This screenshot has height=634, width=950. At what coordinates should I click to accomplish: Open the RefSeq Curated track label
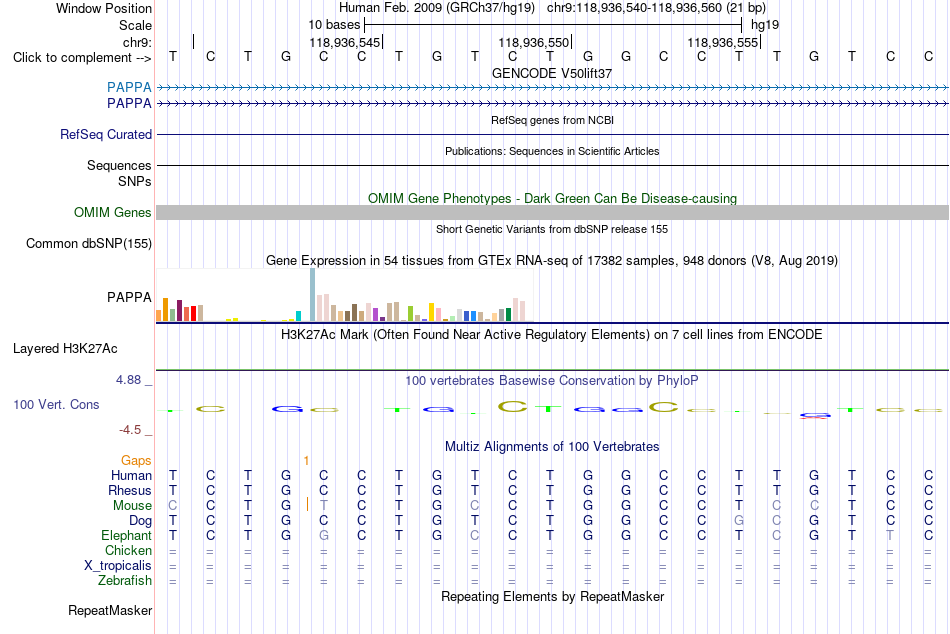click(106, 135)
